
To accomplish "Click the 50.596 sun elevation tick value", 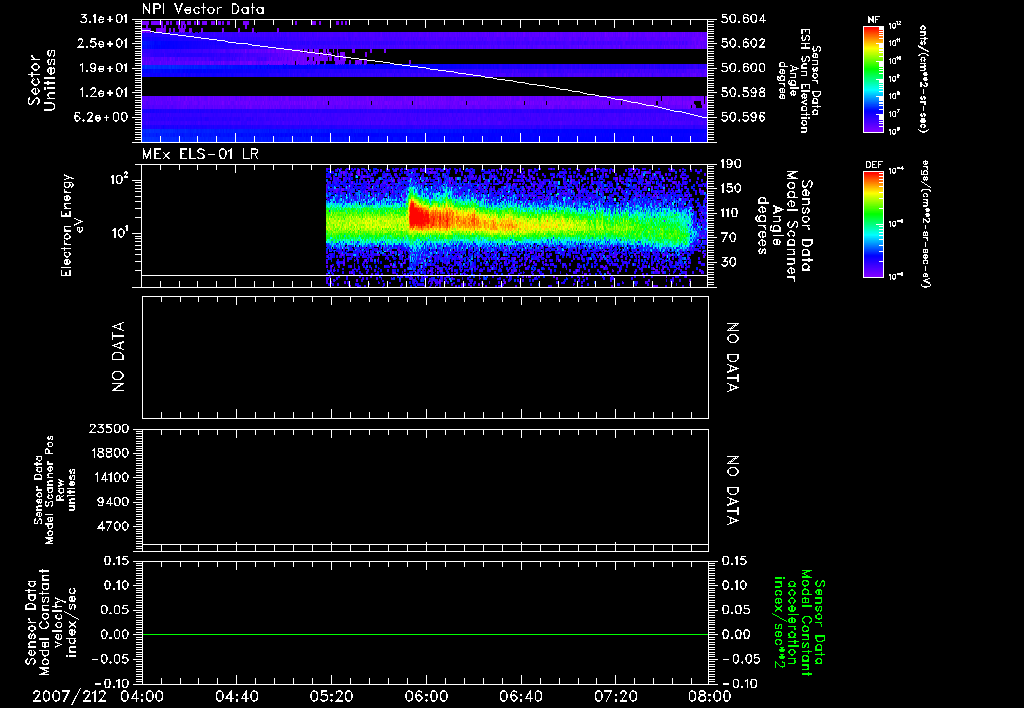I will [x=743, y=118].
